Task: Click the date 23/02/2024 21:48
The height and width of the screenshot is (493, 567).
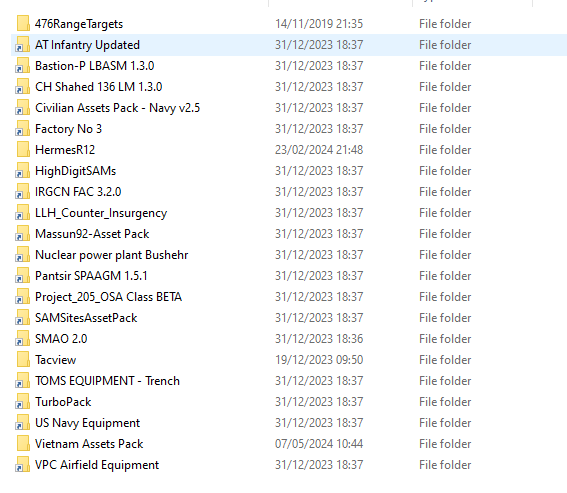Action: coord(319,150)
